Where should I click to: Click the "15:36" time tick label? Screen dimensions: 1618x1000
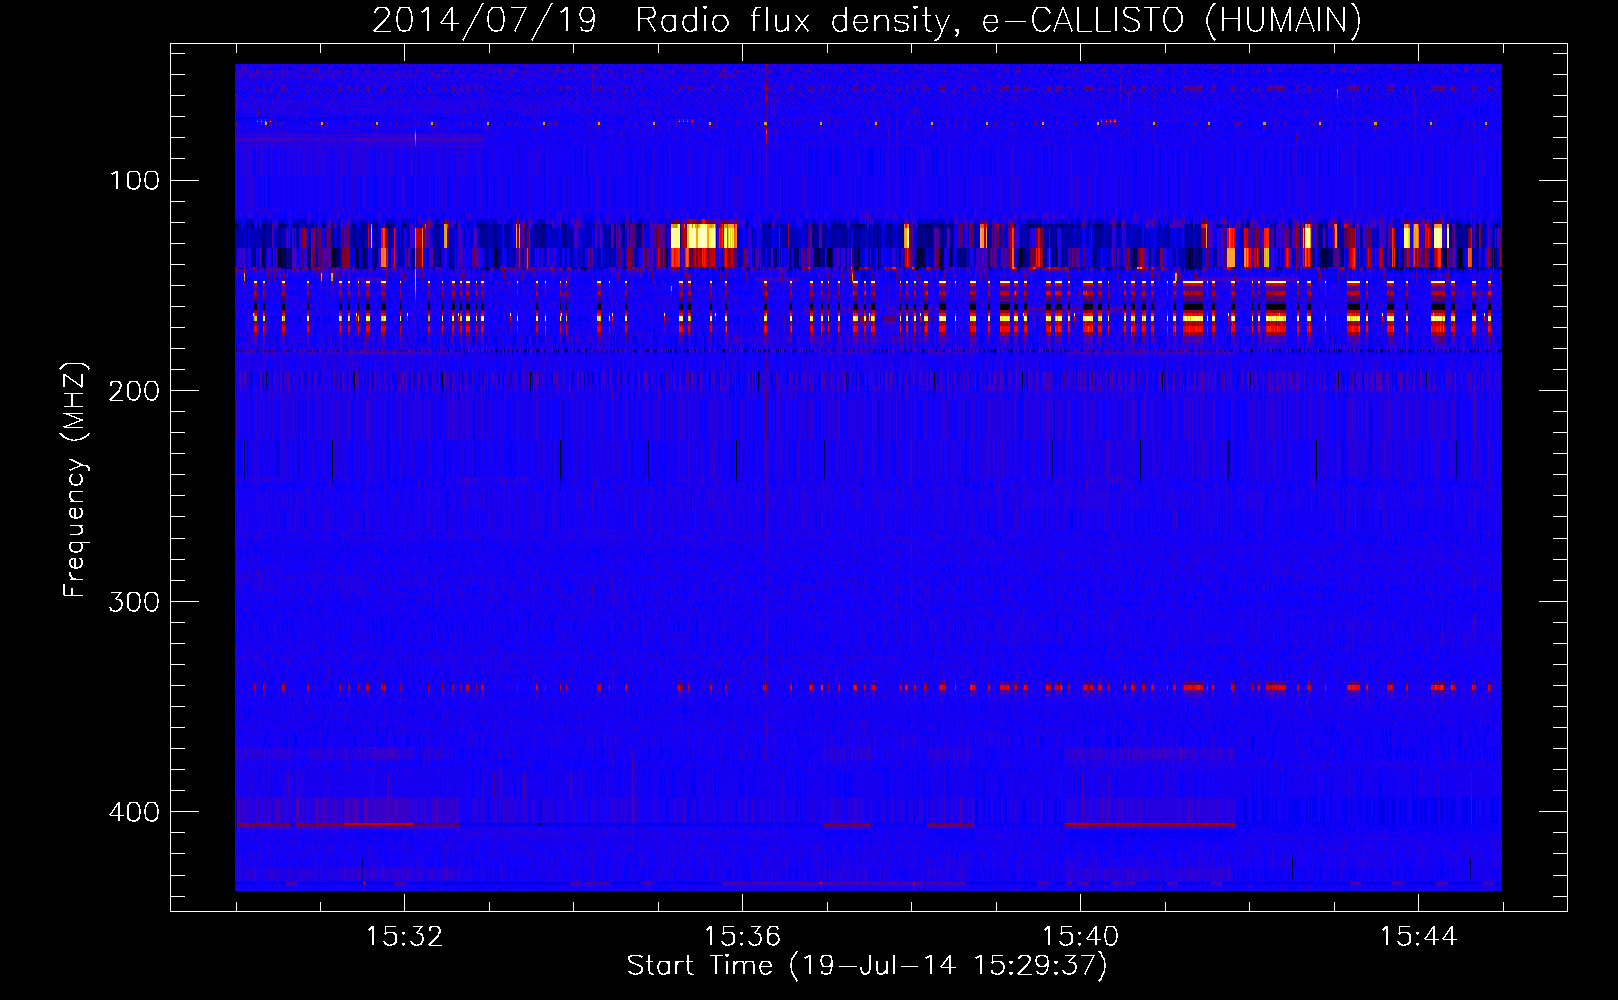[742, 937]
